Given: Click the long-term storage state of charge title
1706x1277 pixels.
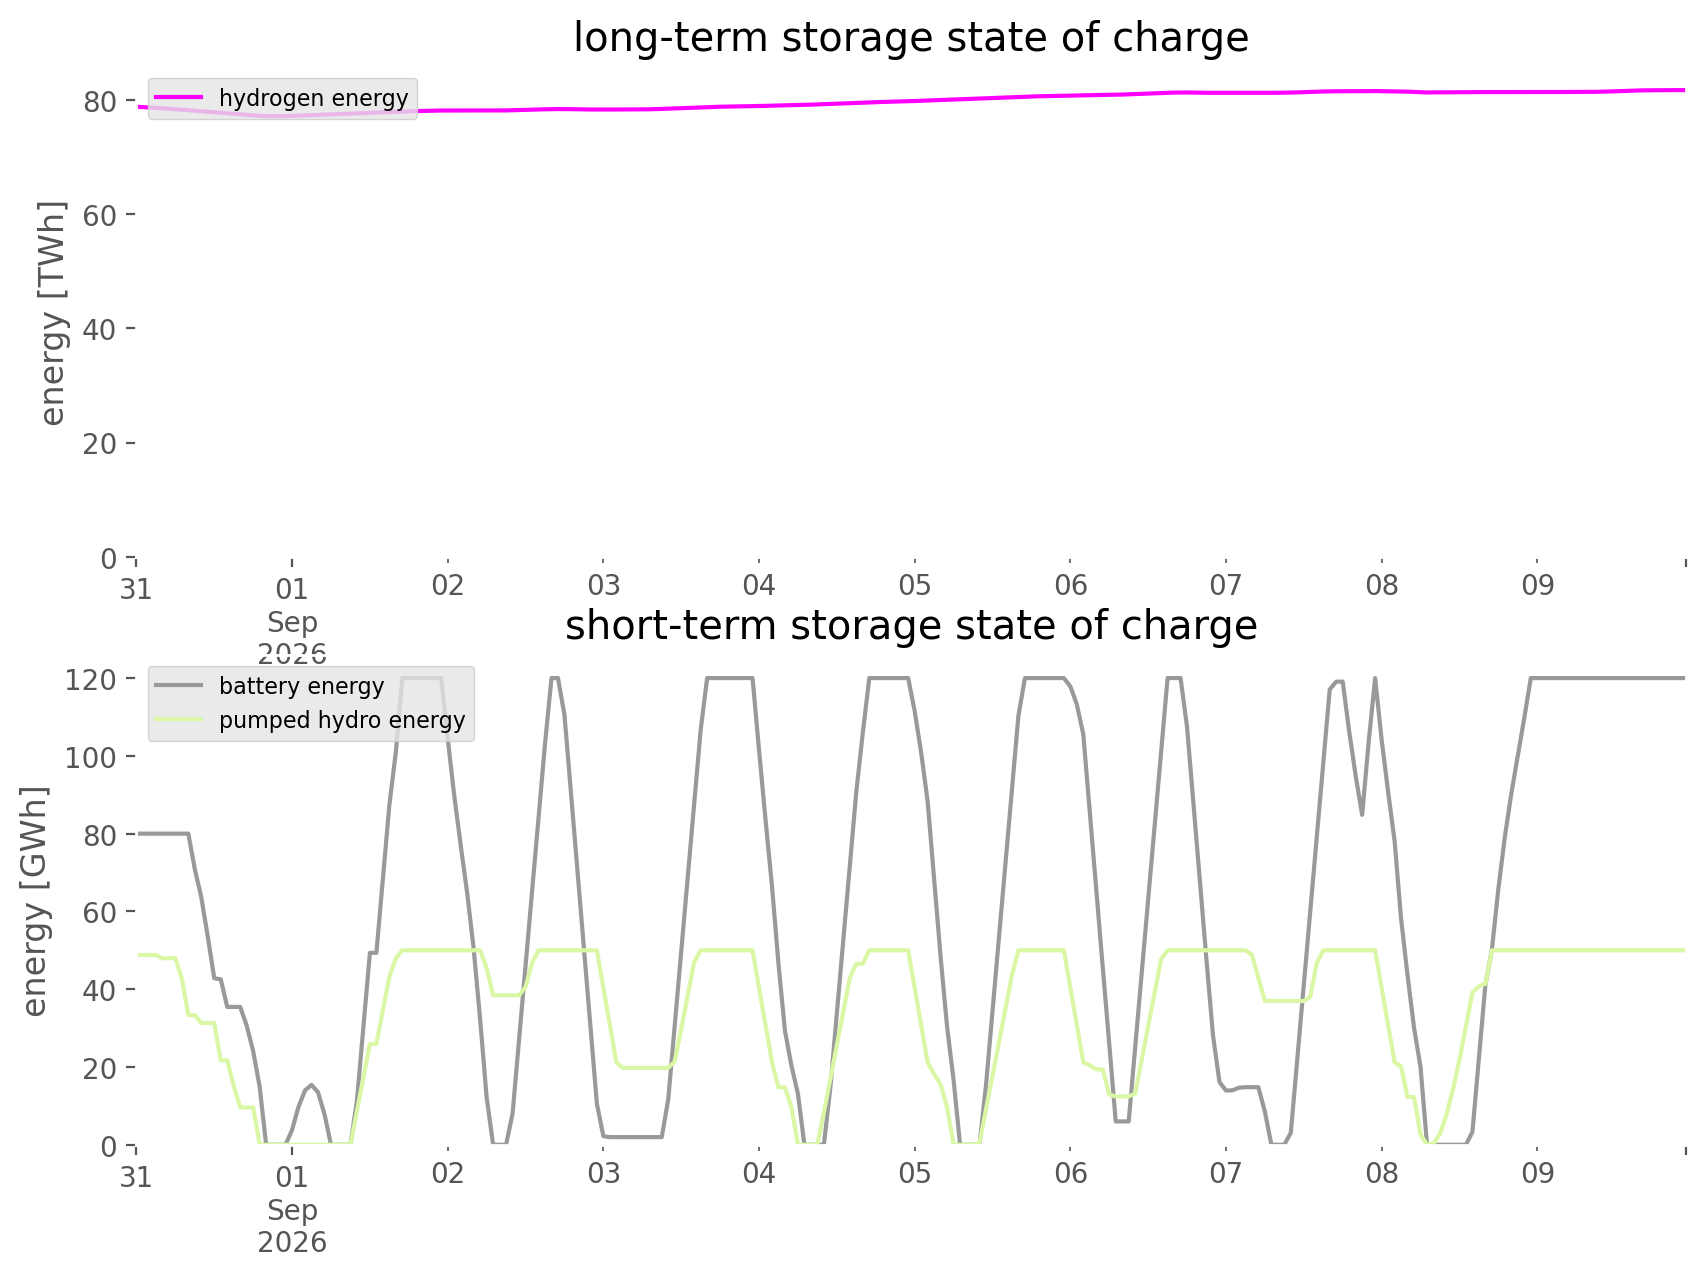Looking at the screenshot, I should [911, 38].
